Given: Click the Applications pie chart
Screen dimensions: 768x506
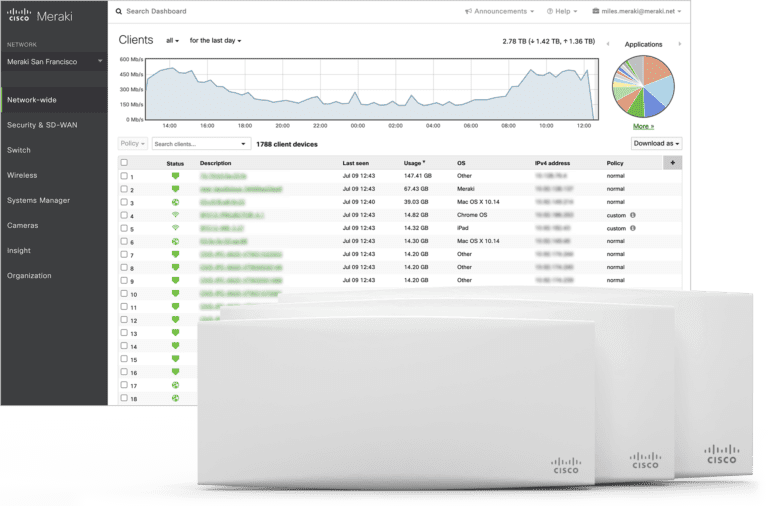Looking at the screenshot, I should (645, 86).
